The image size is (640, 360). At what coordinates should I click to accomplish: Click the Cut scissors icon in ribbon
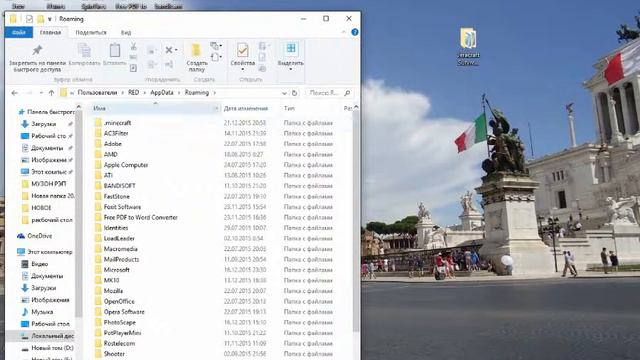[133, 47]
